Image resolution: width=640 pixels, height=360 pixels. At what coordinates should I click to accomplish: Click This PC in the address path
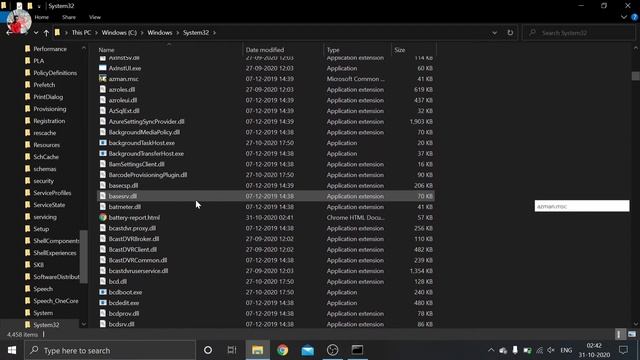(81, 33)
